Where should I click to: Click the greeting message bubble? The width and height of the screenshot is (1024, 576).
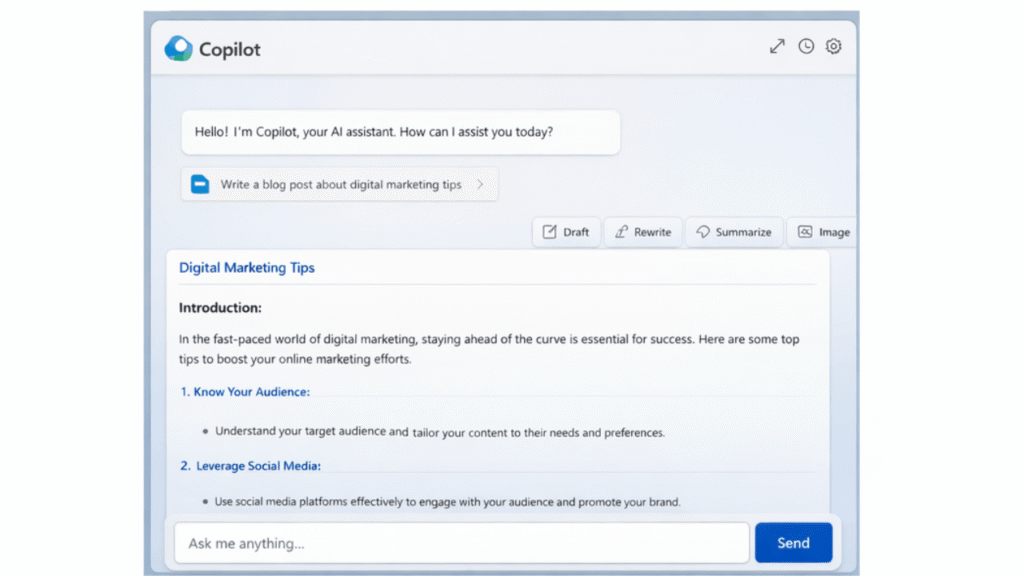click(x=399, y=131)
